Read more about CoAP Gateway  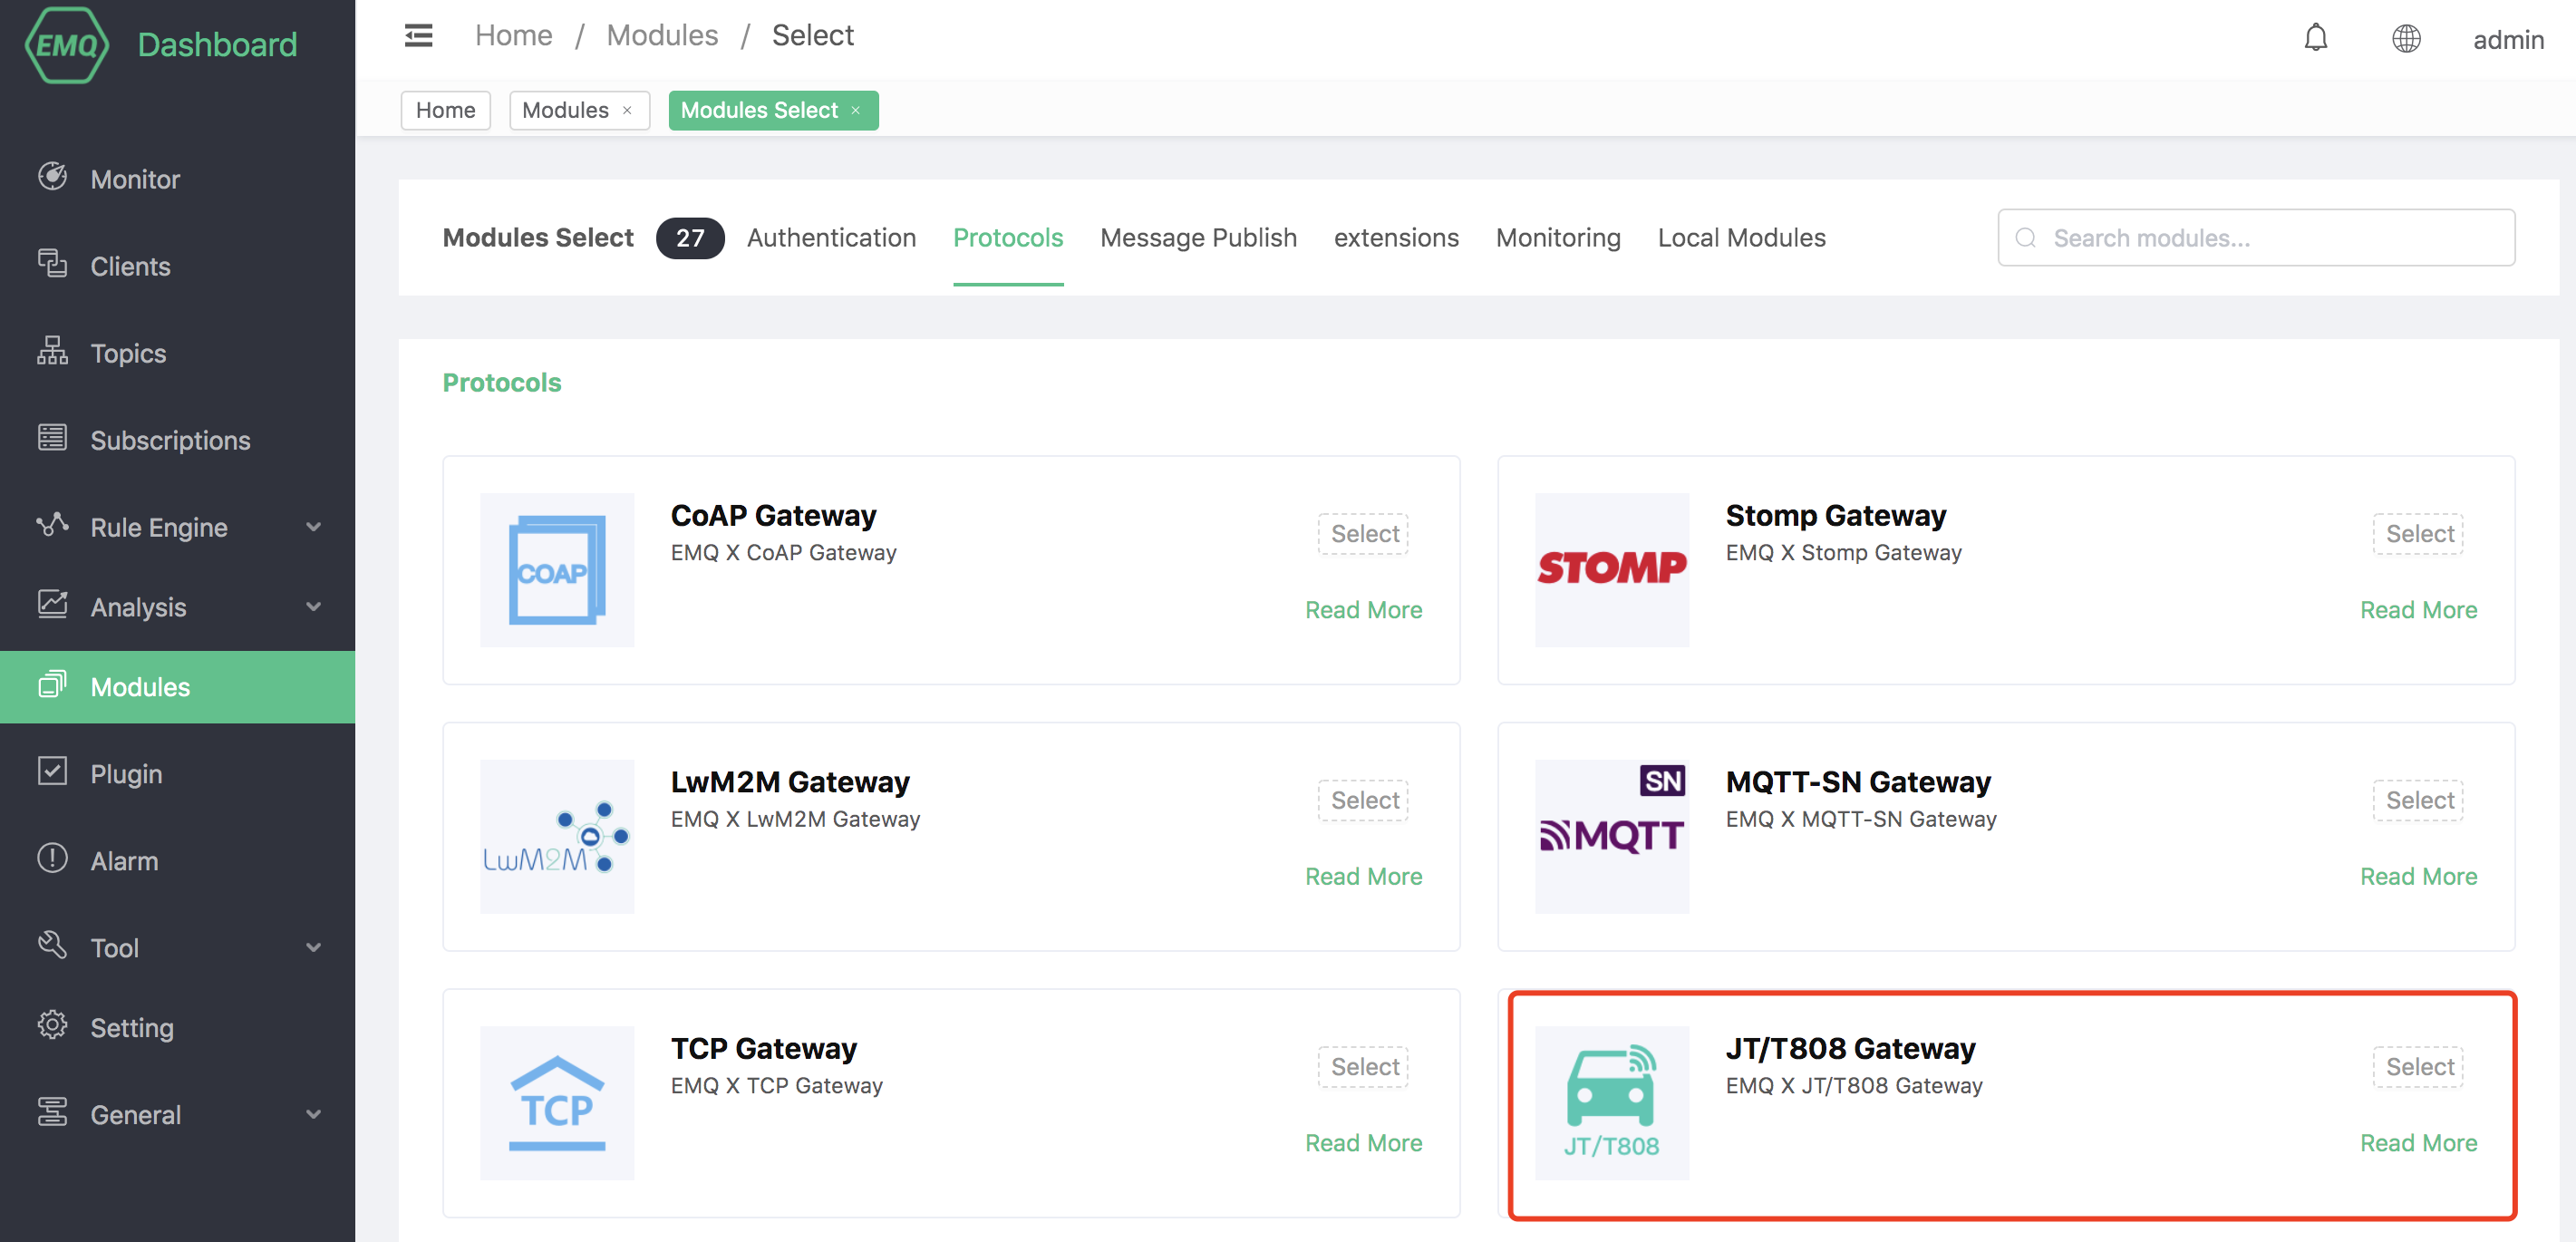pos(1363,610)
